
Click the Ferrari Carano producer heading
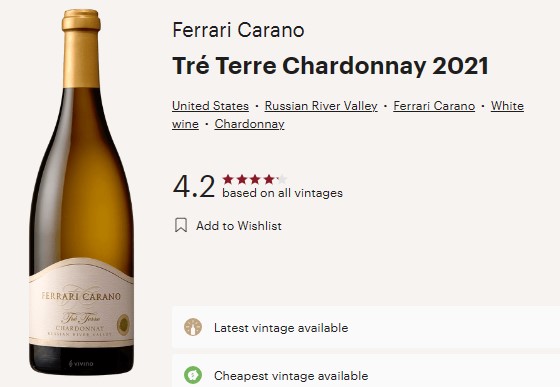coord(238,30)
